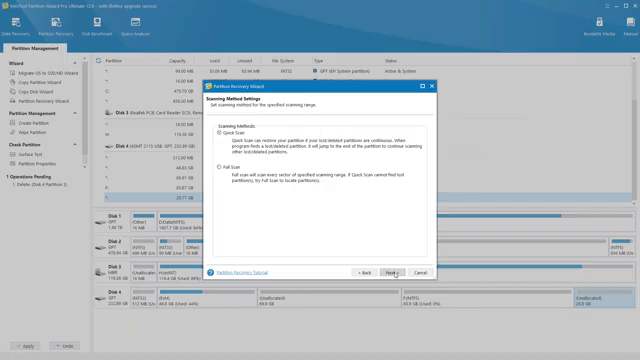
Task: Sort by Capacity column header
Action: pos(178,61)
